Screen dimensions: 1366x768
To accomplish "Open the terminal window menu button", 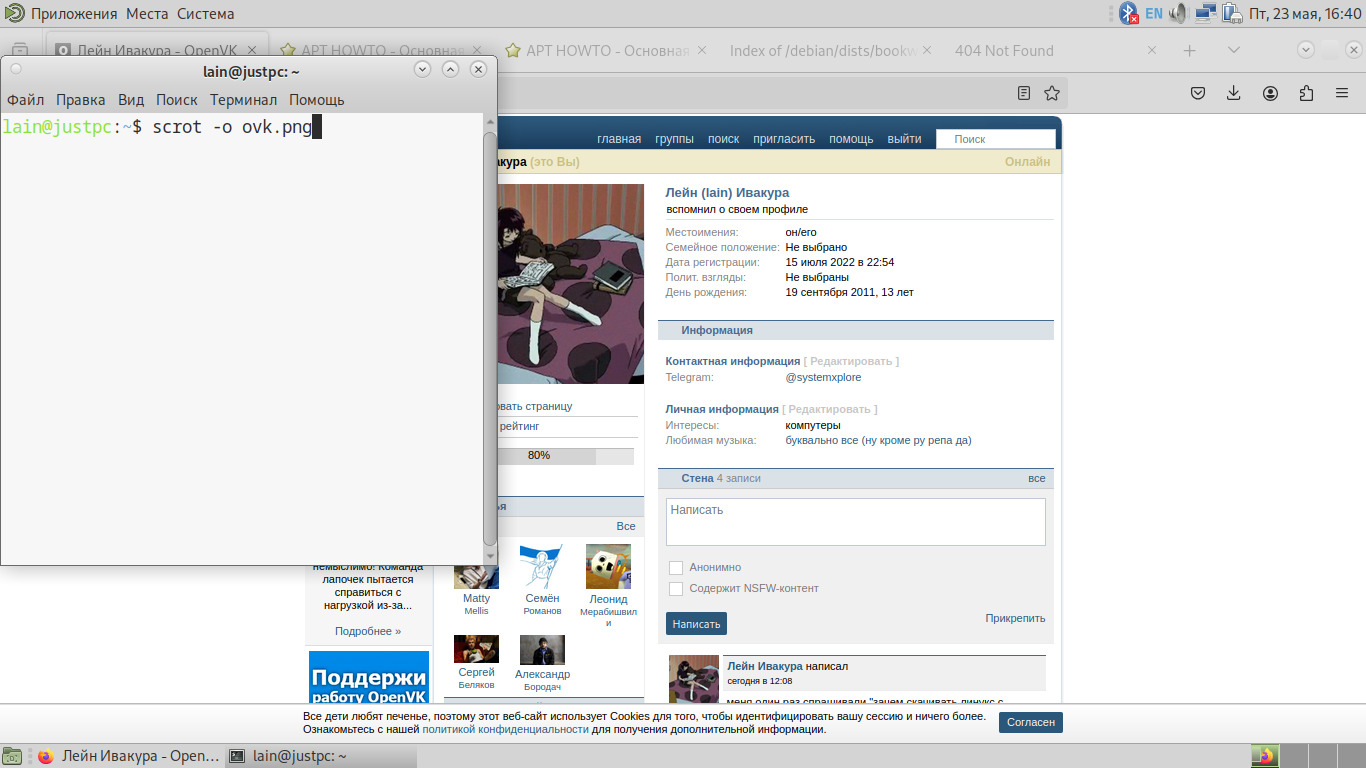I will (16, 69).
